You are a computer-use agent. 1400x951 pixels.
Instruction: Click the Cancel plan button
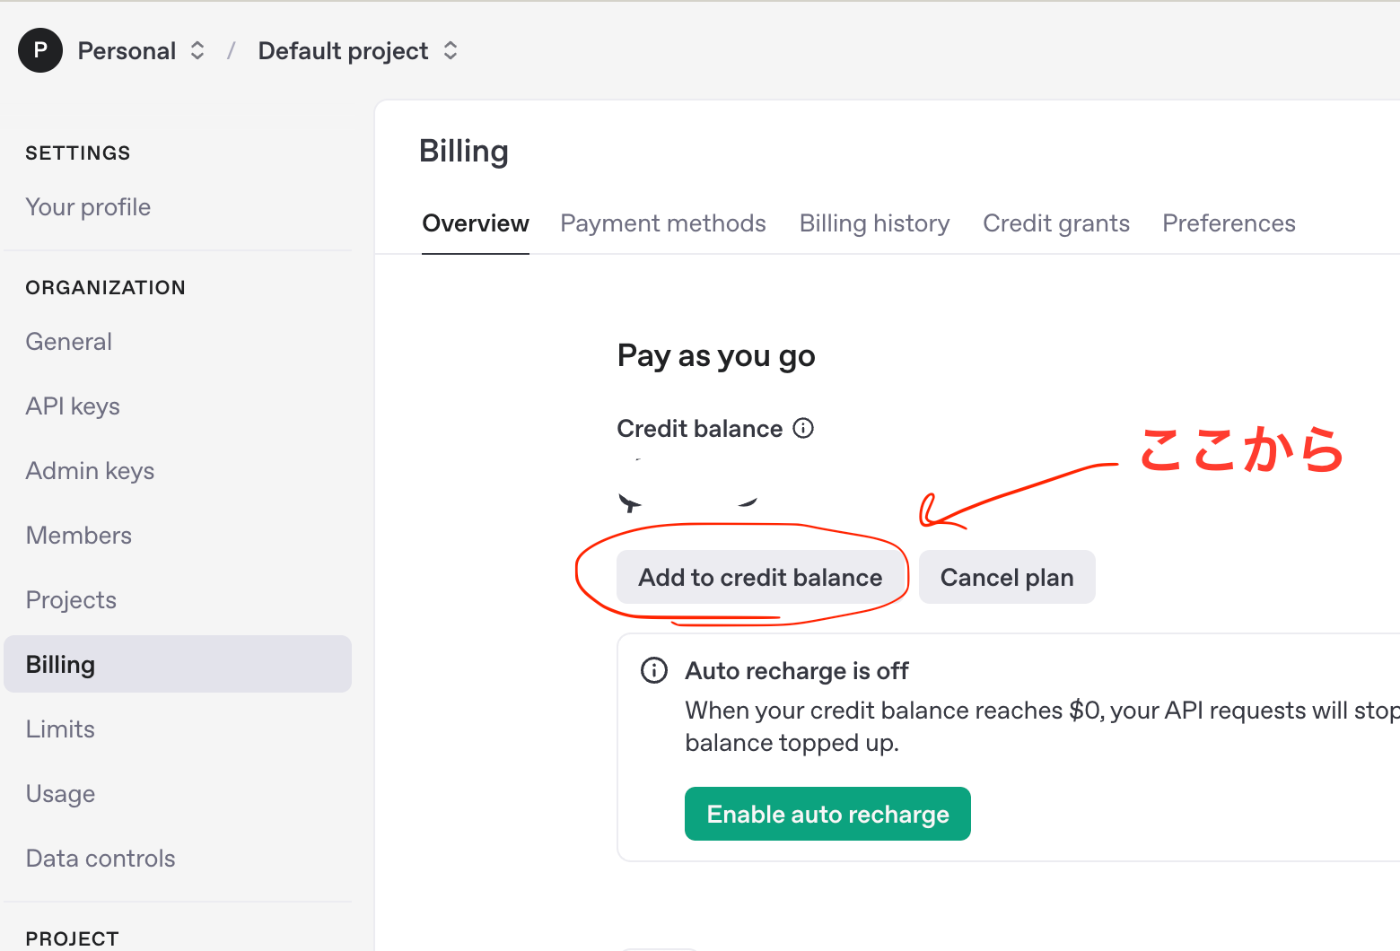pos(1007,577)
